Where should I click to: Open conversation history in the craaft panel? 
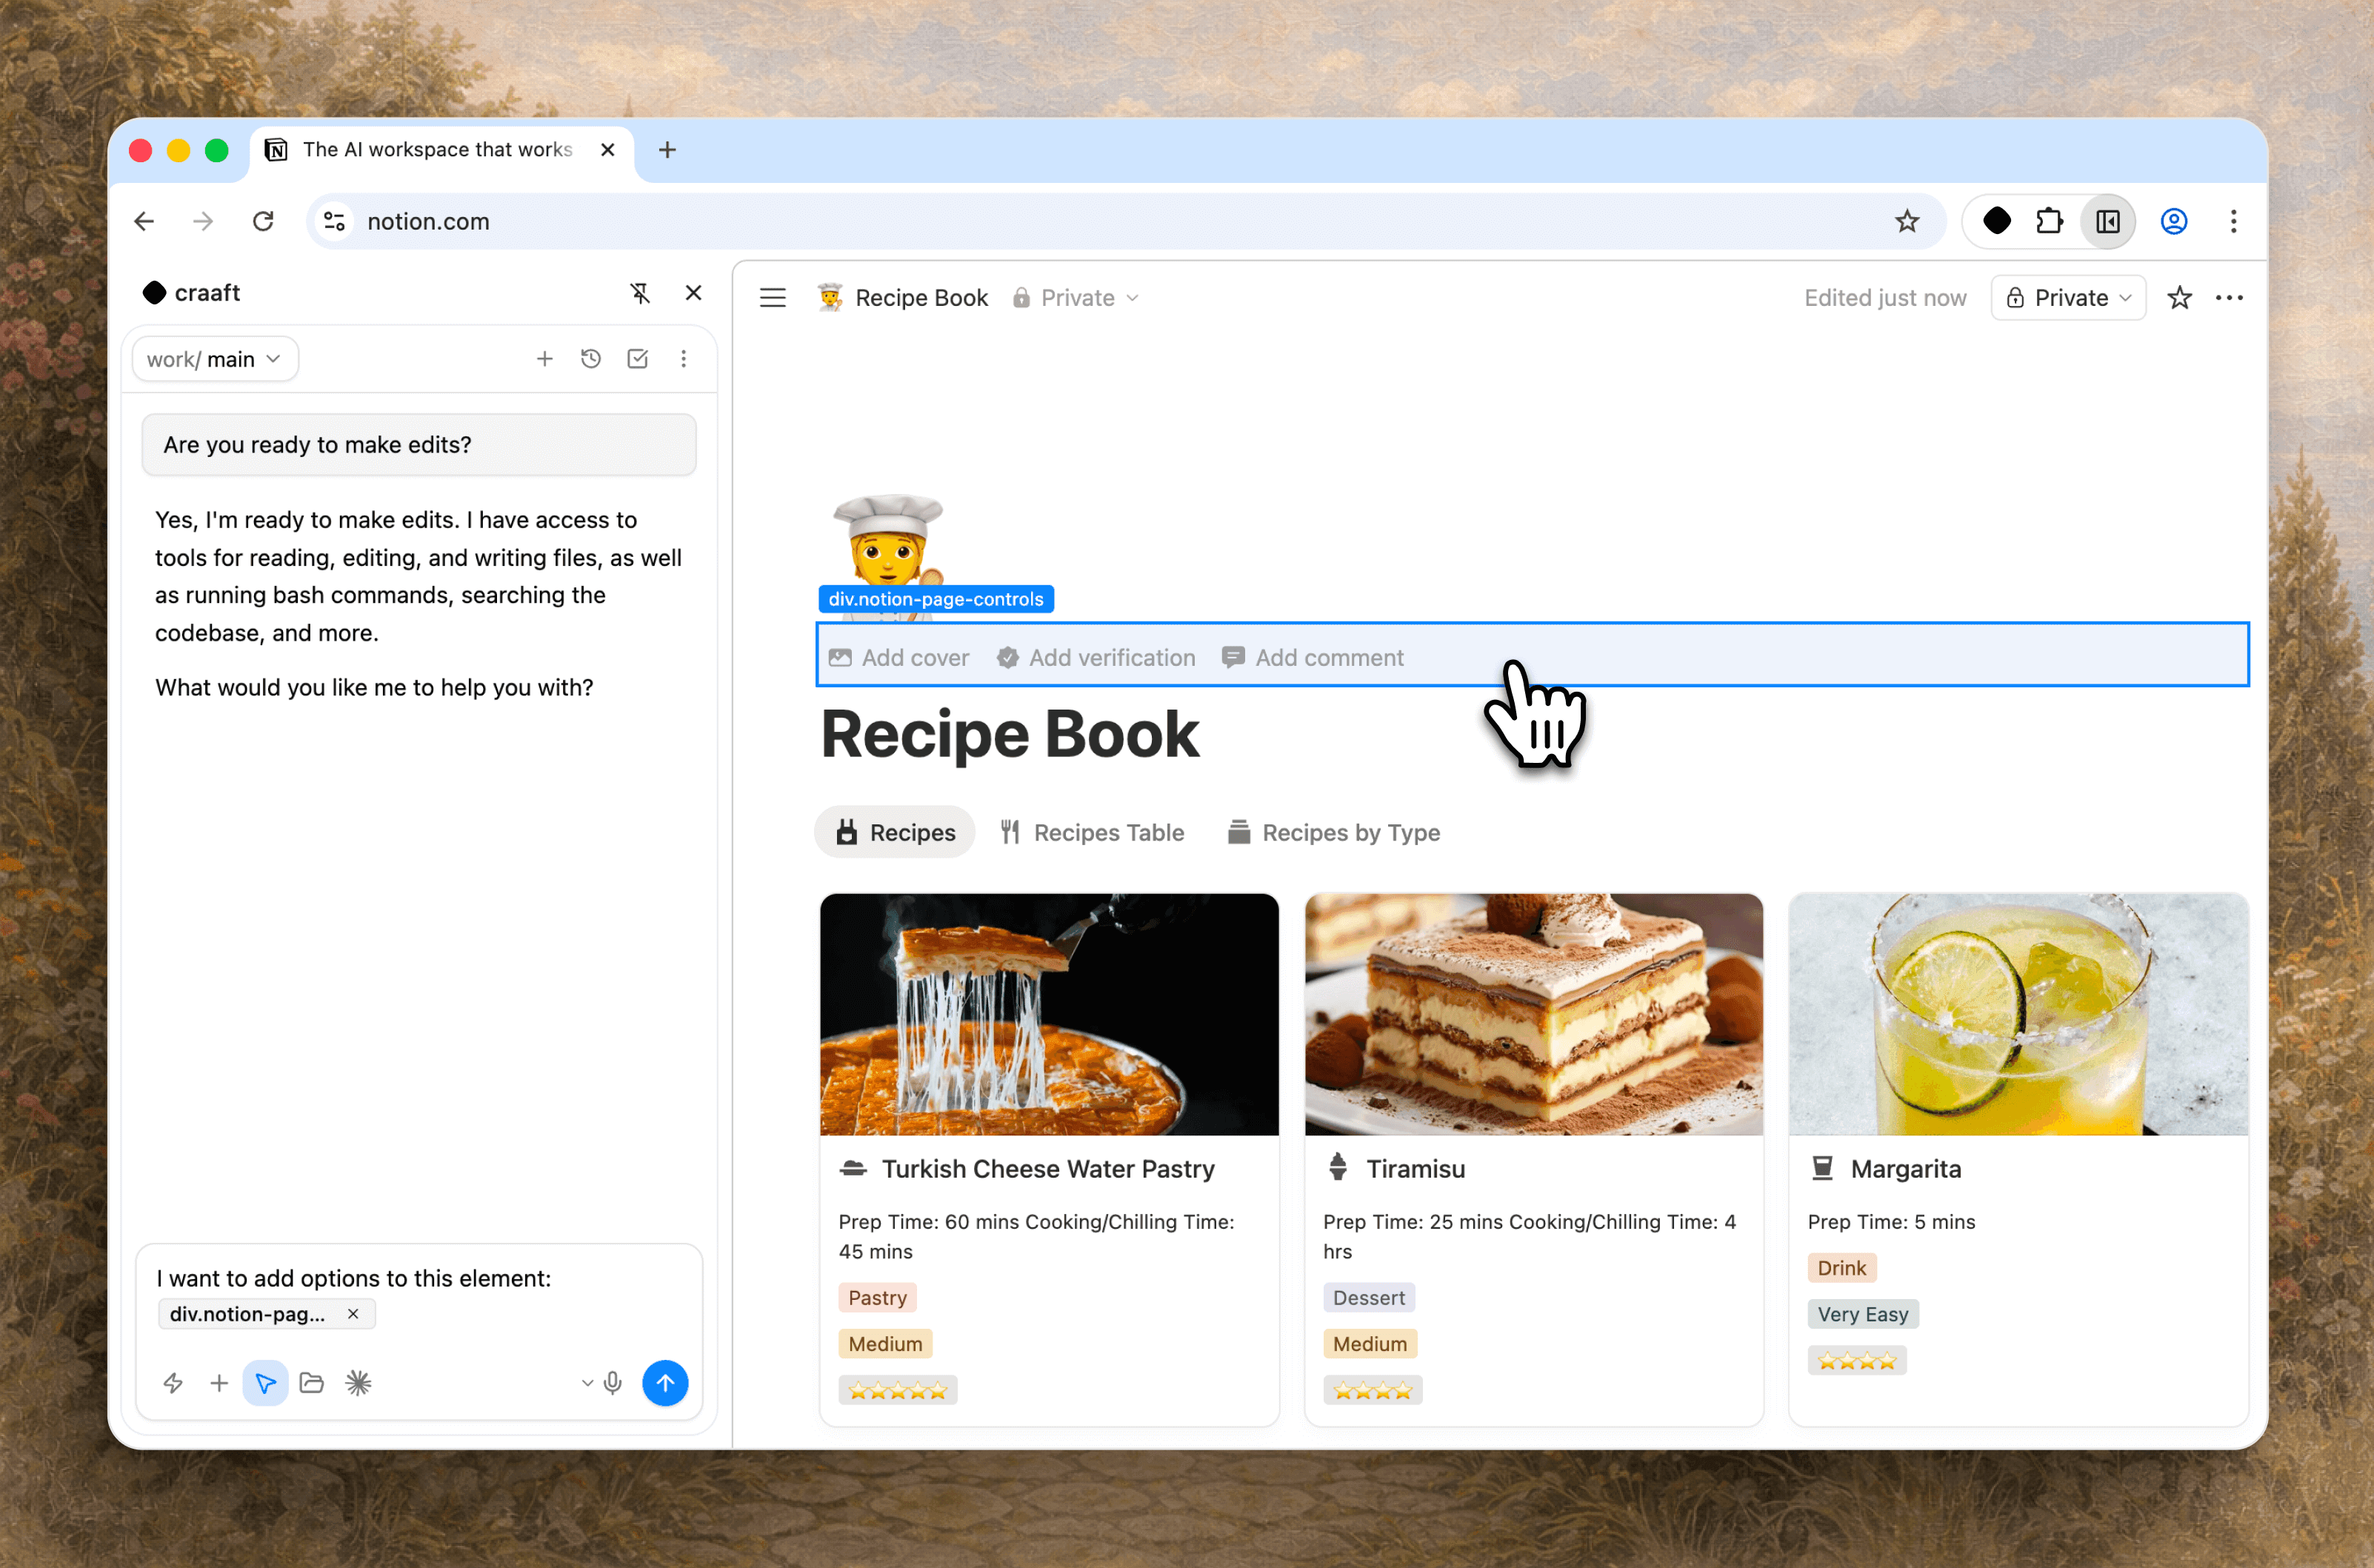(591, 358)
